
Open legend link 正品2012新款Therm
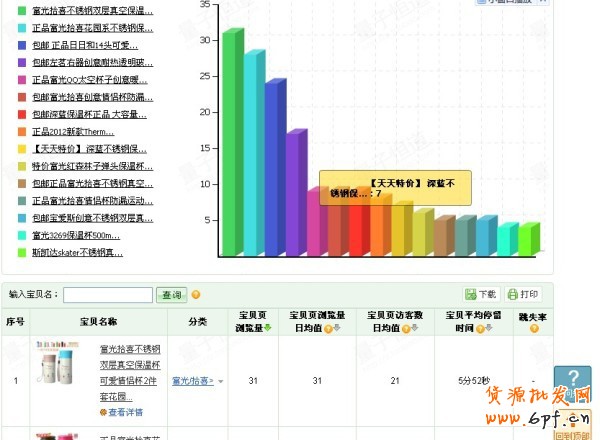(73, 132)
